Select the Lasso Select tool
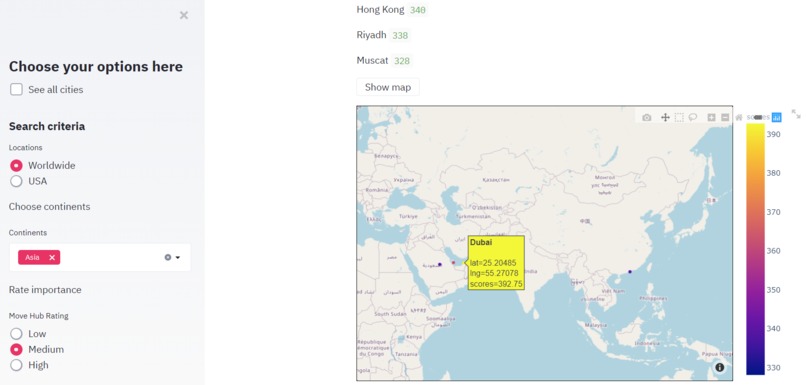Image resolution: width=806 pixels, height=385 pixels. 692,117
